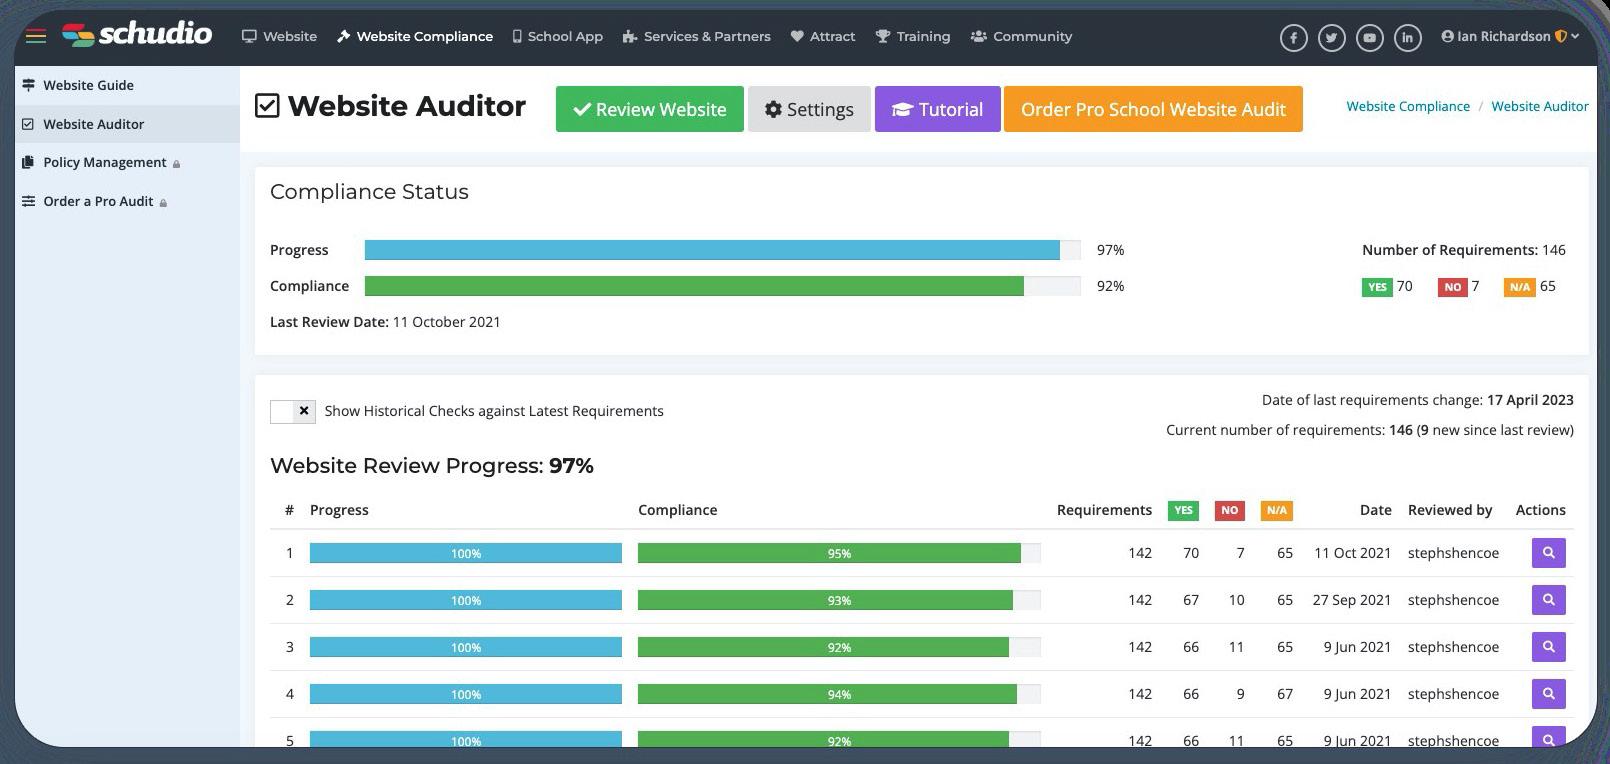Open the School App menu
The height and width of the screenshot is (764, 1610).
click(x=558, y=36)
